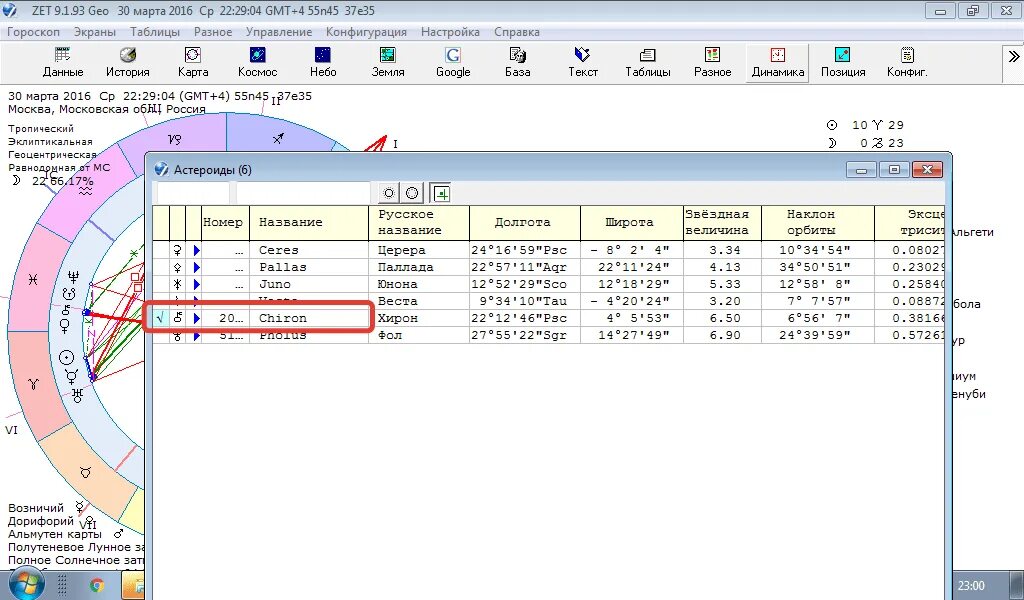Viewport: 1024px width, 600px height.
Task: Sort by the Широта column header
Action: 632,223
